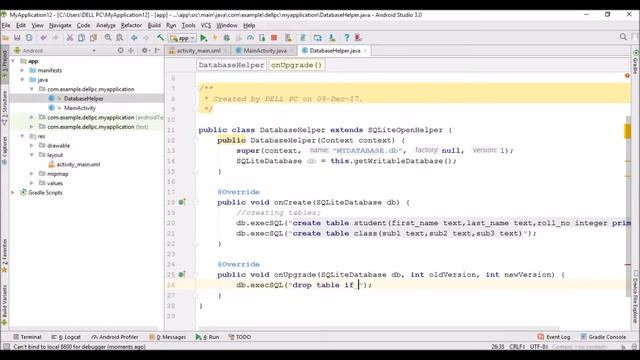This screenshot has width=640, height=360.
Task: Click the override gutter icon beside onCreate
Action: [182, 202]
